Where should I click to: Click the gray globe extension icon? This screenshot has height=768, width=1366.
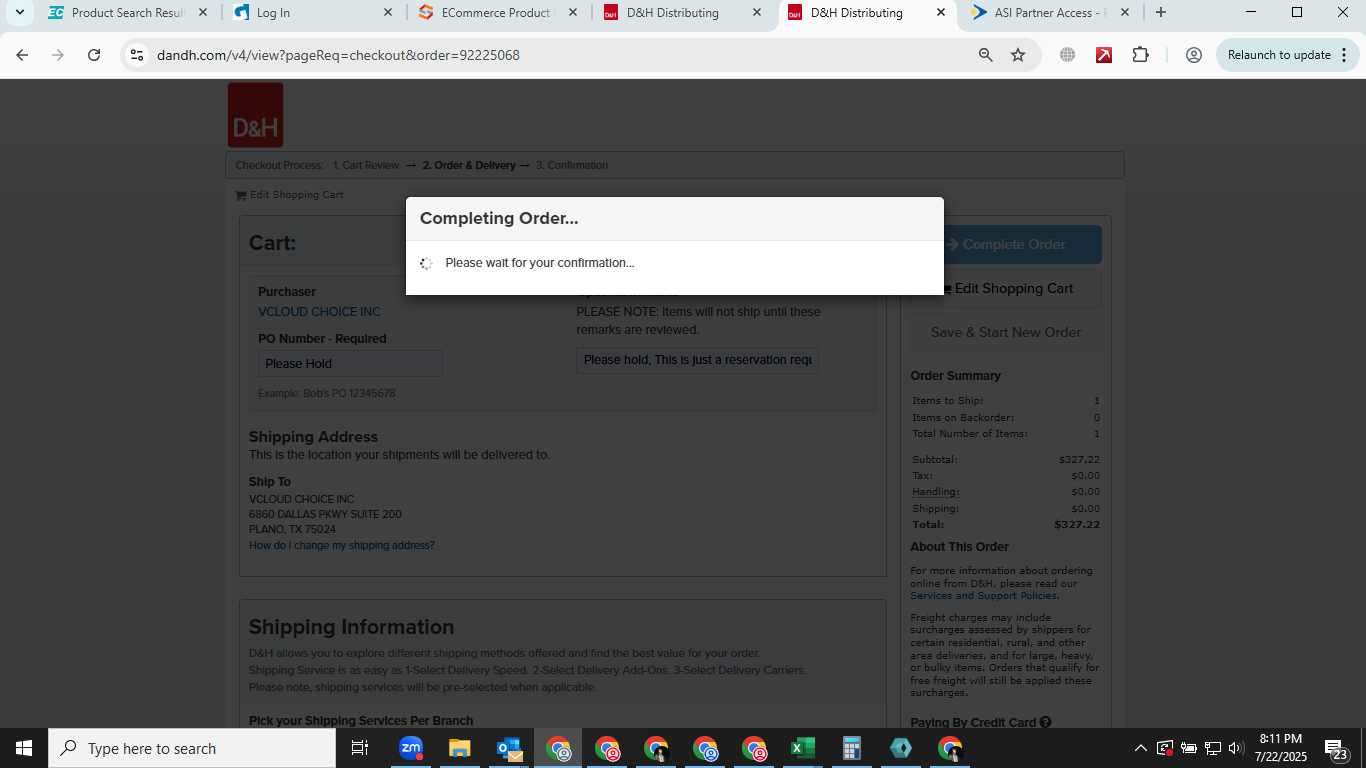pos(1068,55)
